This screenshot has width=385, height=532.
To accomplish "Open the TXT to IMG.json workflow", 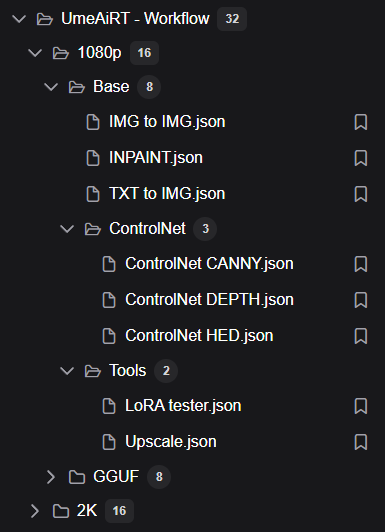I will (x=167, y=194).
